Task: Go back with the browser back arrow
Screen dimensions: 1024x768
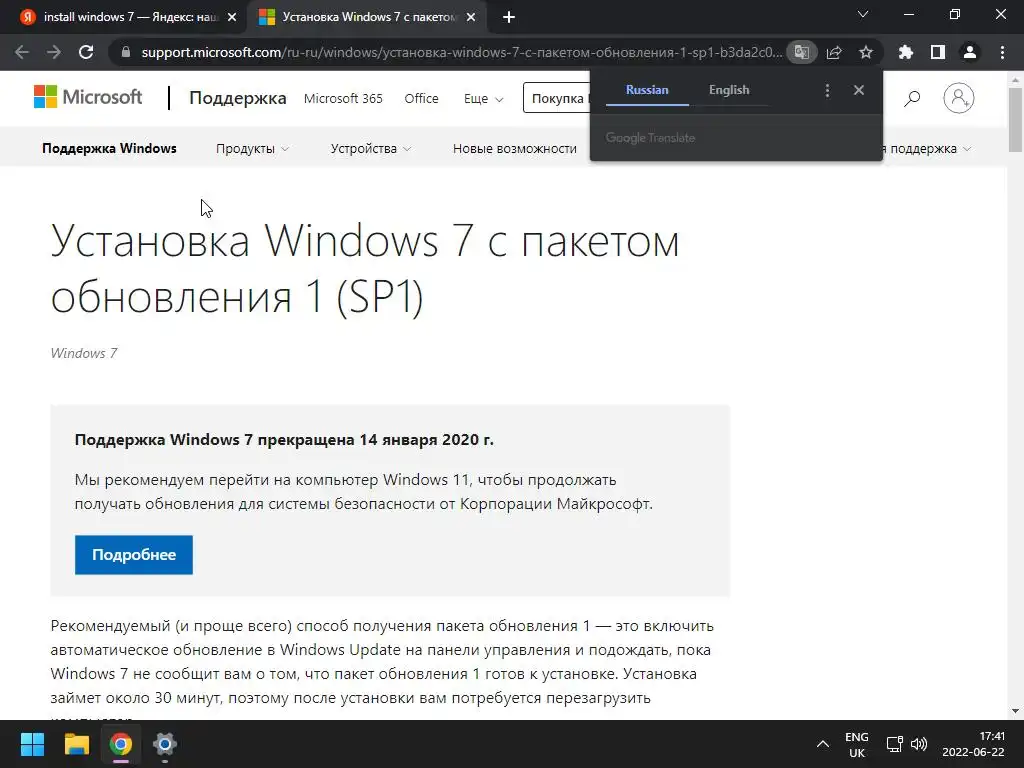Action: (22, 52)
